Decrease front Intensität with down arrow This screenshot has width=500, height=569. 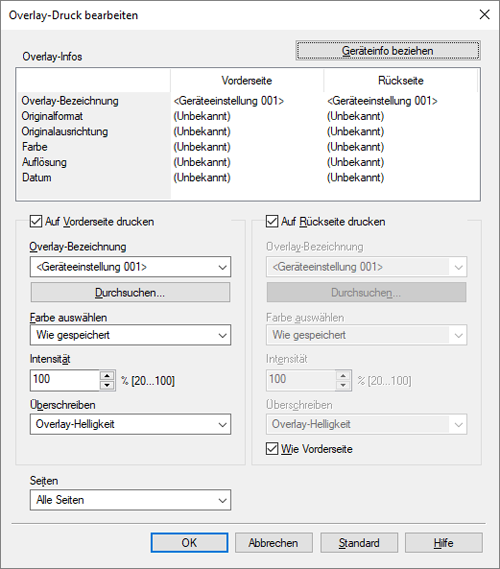107,385
